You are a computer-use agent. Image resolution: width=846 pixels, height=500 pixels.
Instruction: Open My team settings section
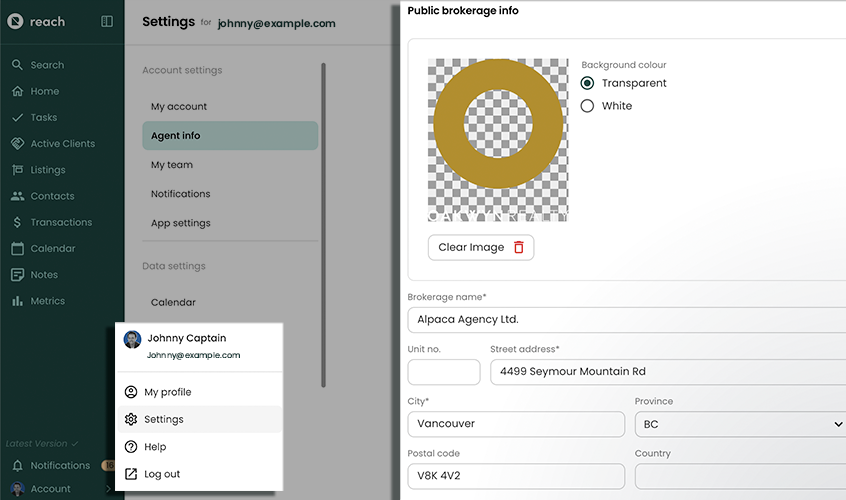[172, 165]
